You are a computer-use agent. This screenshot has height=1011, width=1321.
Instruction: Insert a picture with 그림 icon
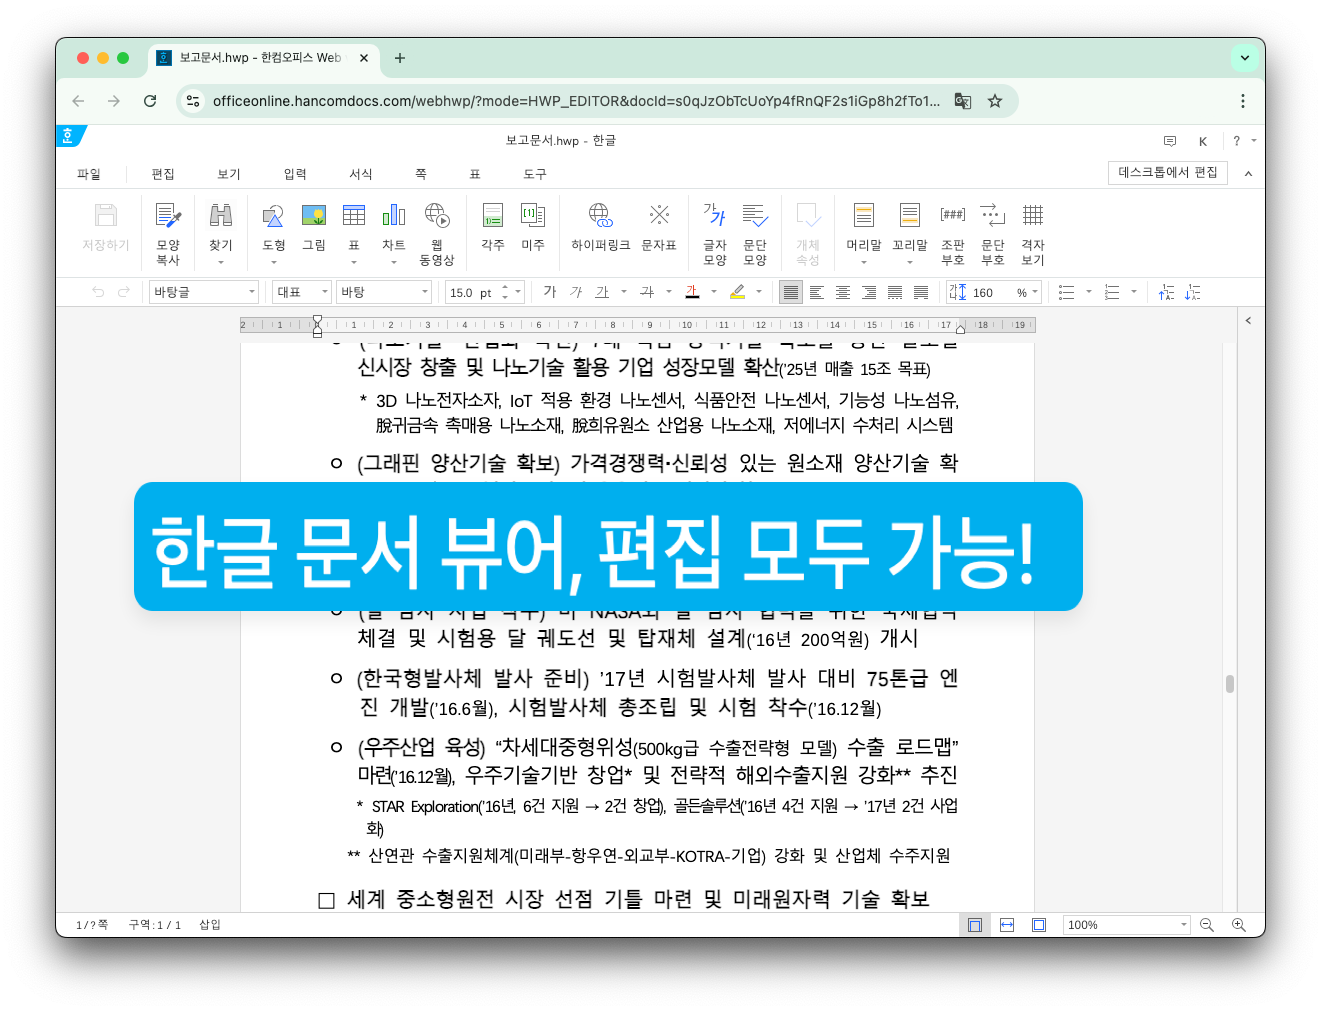(x=314, y=227)
